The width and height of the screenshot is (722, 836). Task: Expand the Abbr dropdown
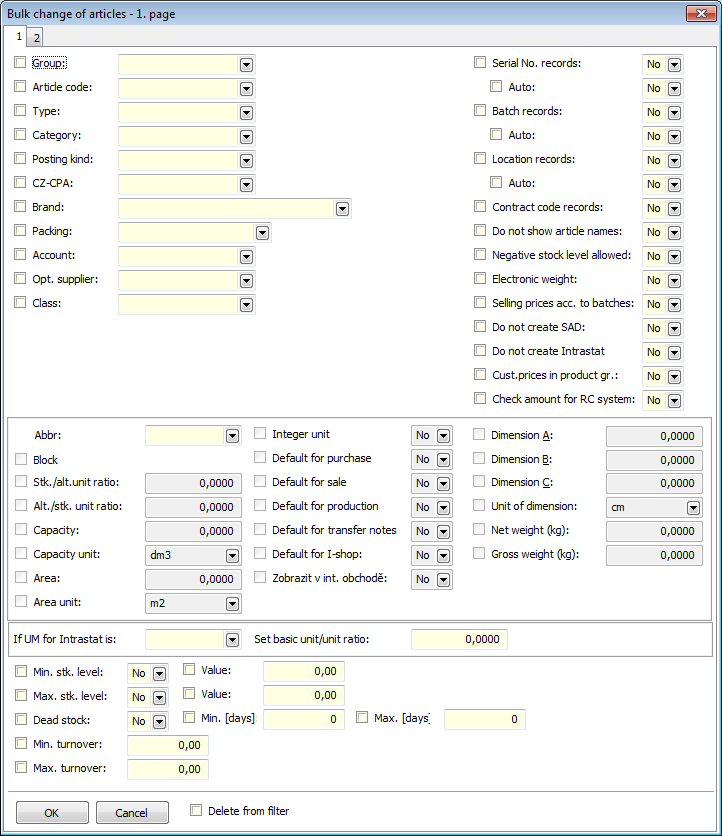pos(232,436)
